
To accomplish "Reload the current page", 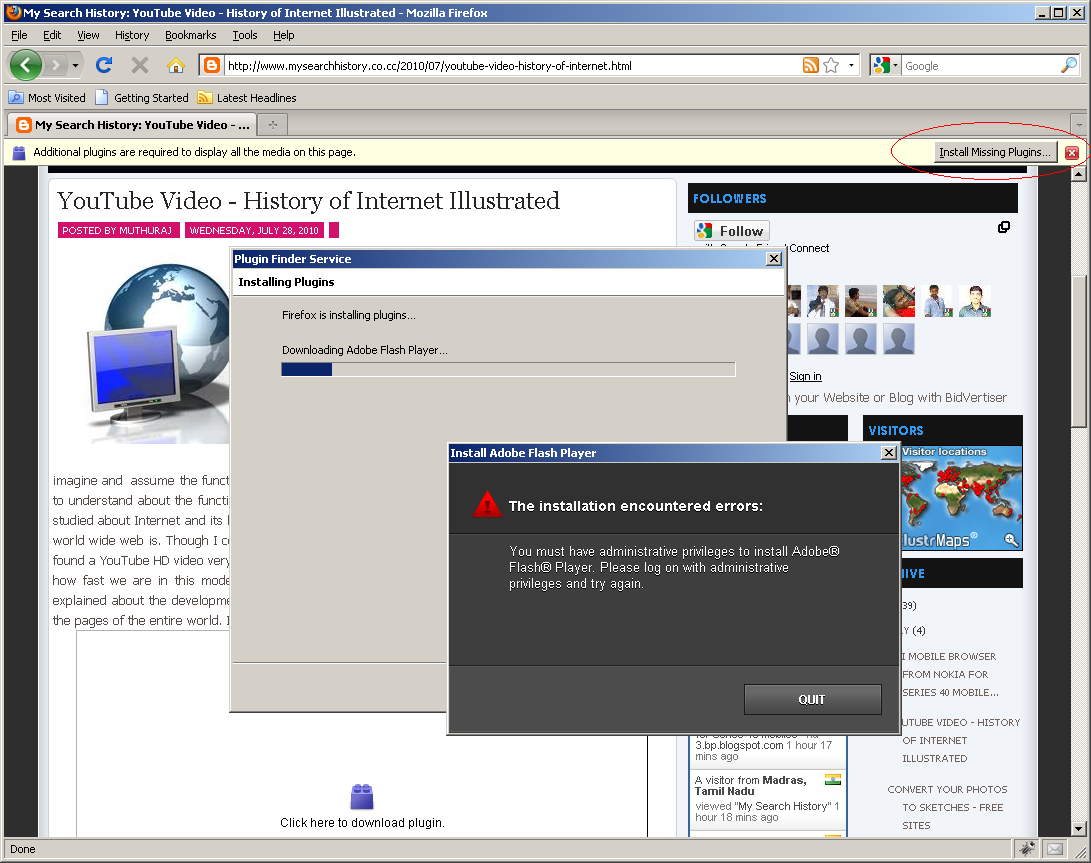I will coord(104,65).
